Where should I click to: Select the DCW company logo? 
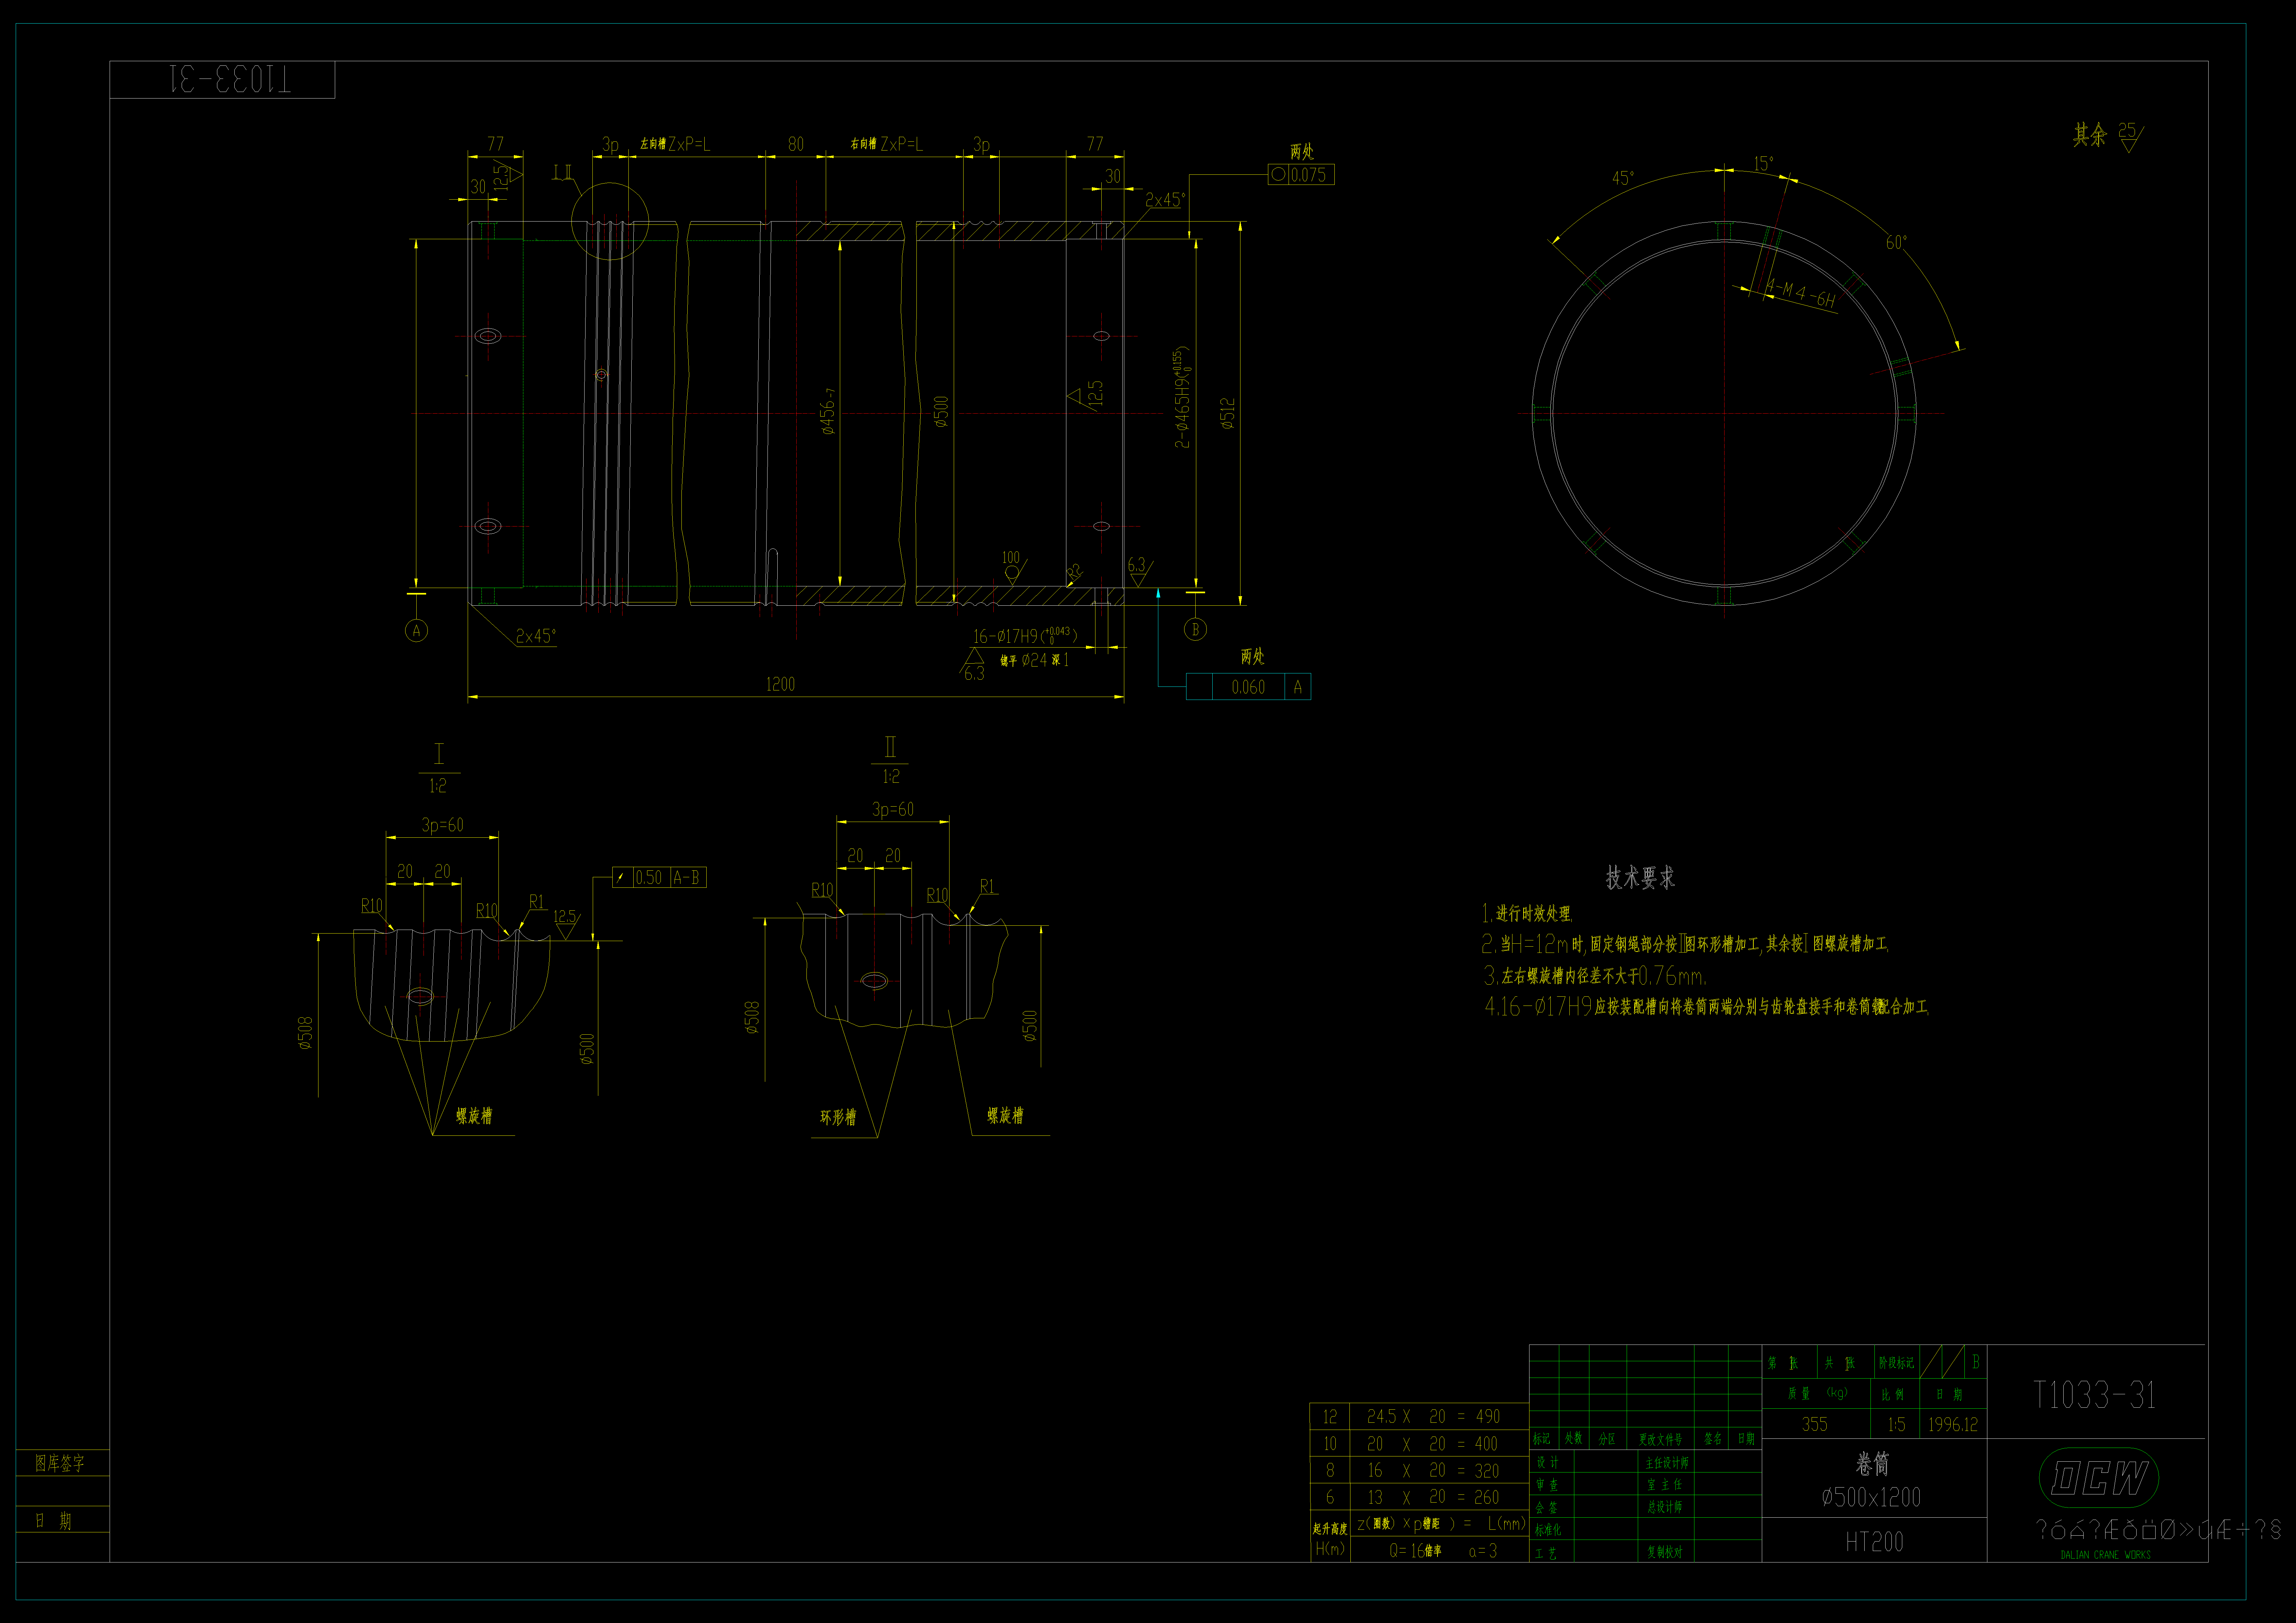[2099, 1478]
